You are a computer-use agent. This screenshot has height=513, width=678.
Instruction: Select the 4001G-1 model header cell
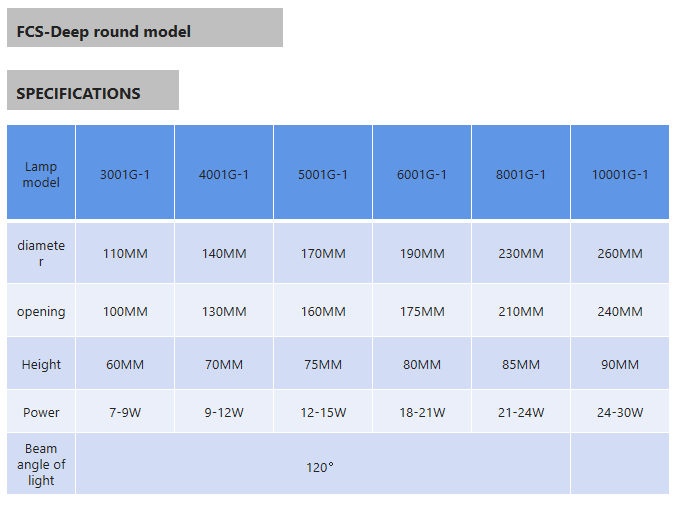224,174
